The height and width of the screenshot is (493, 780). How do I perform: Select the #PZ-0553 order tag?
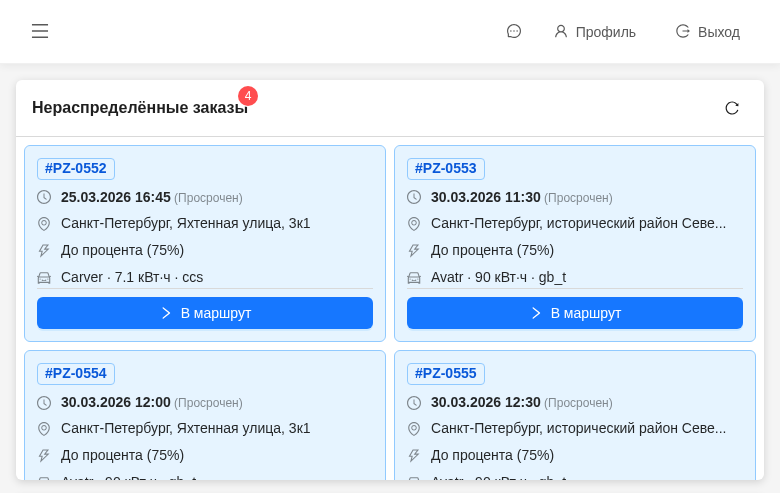[x=446, y=168]
